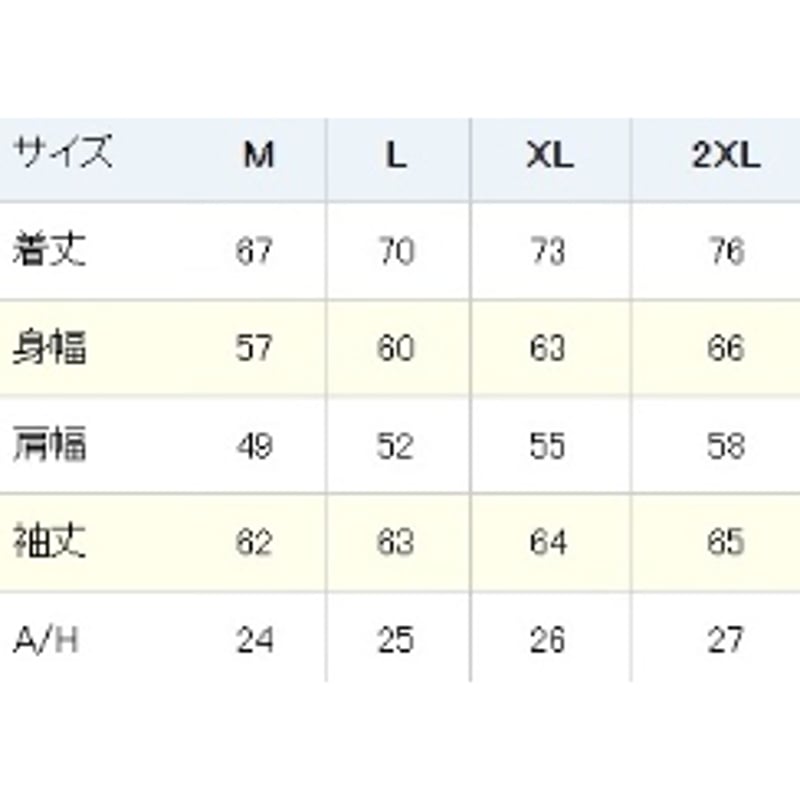Select the 2XL size column header

(x=725, y=156)
